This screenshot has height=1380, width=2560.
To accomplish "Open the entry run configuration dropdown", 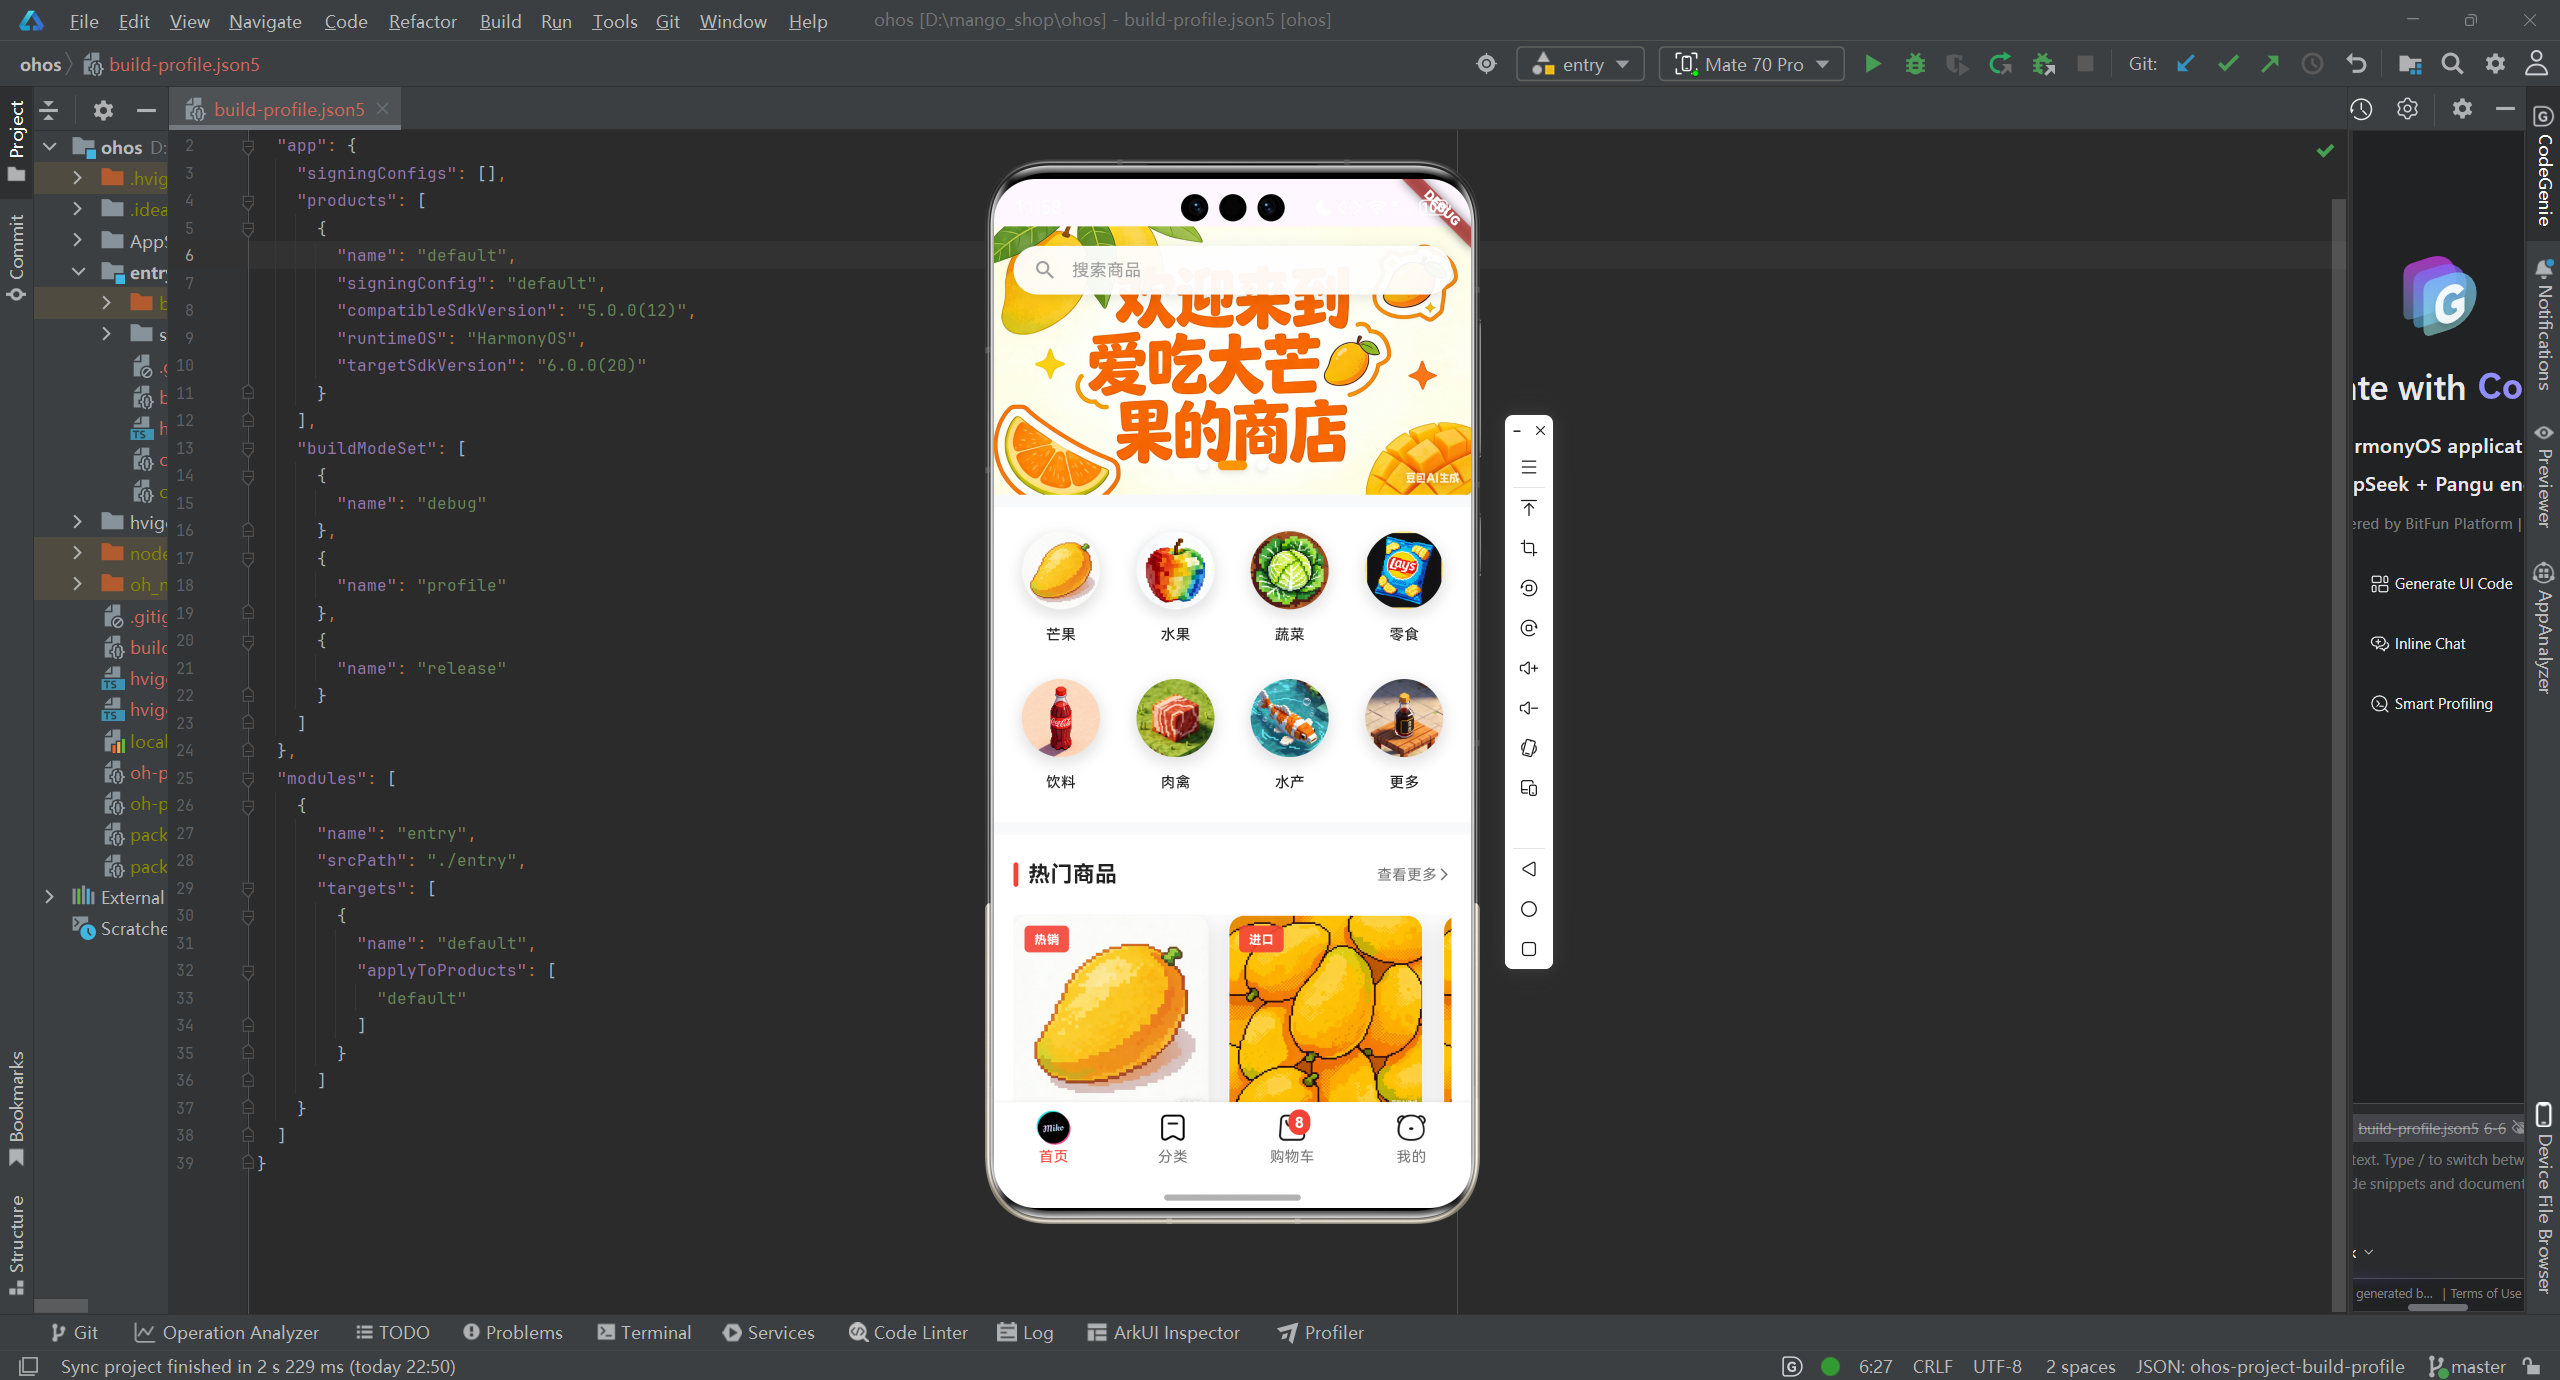I will (x=1580, y=63).
